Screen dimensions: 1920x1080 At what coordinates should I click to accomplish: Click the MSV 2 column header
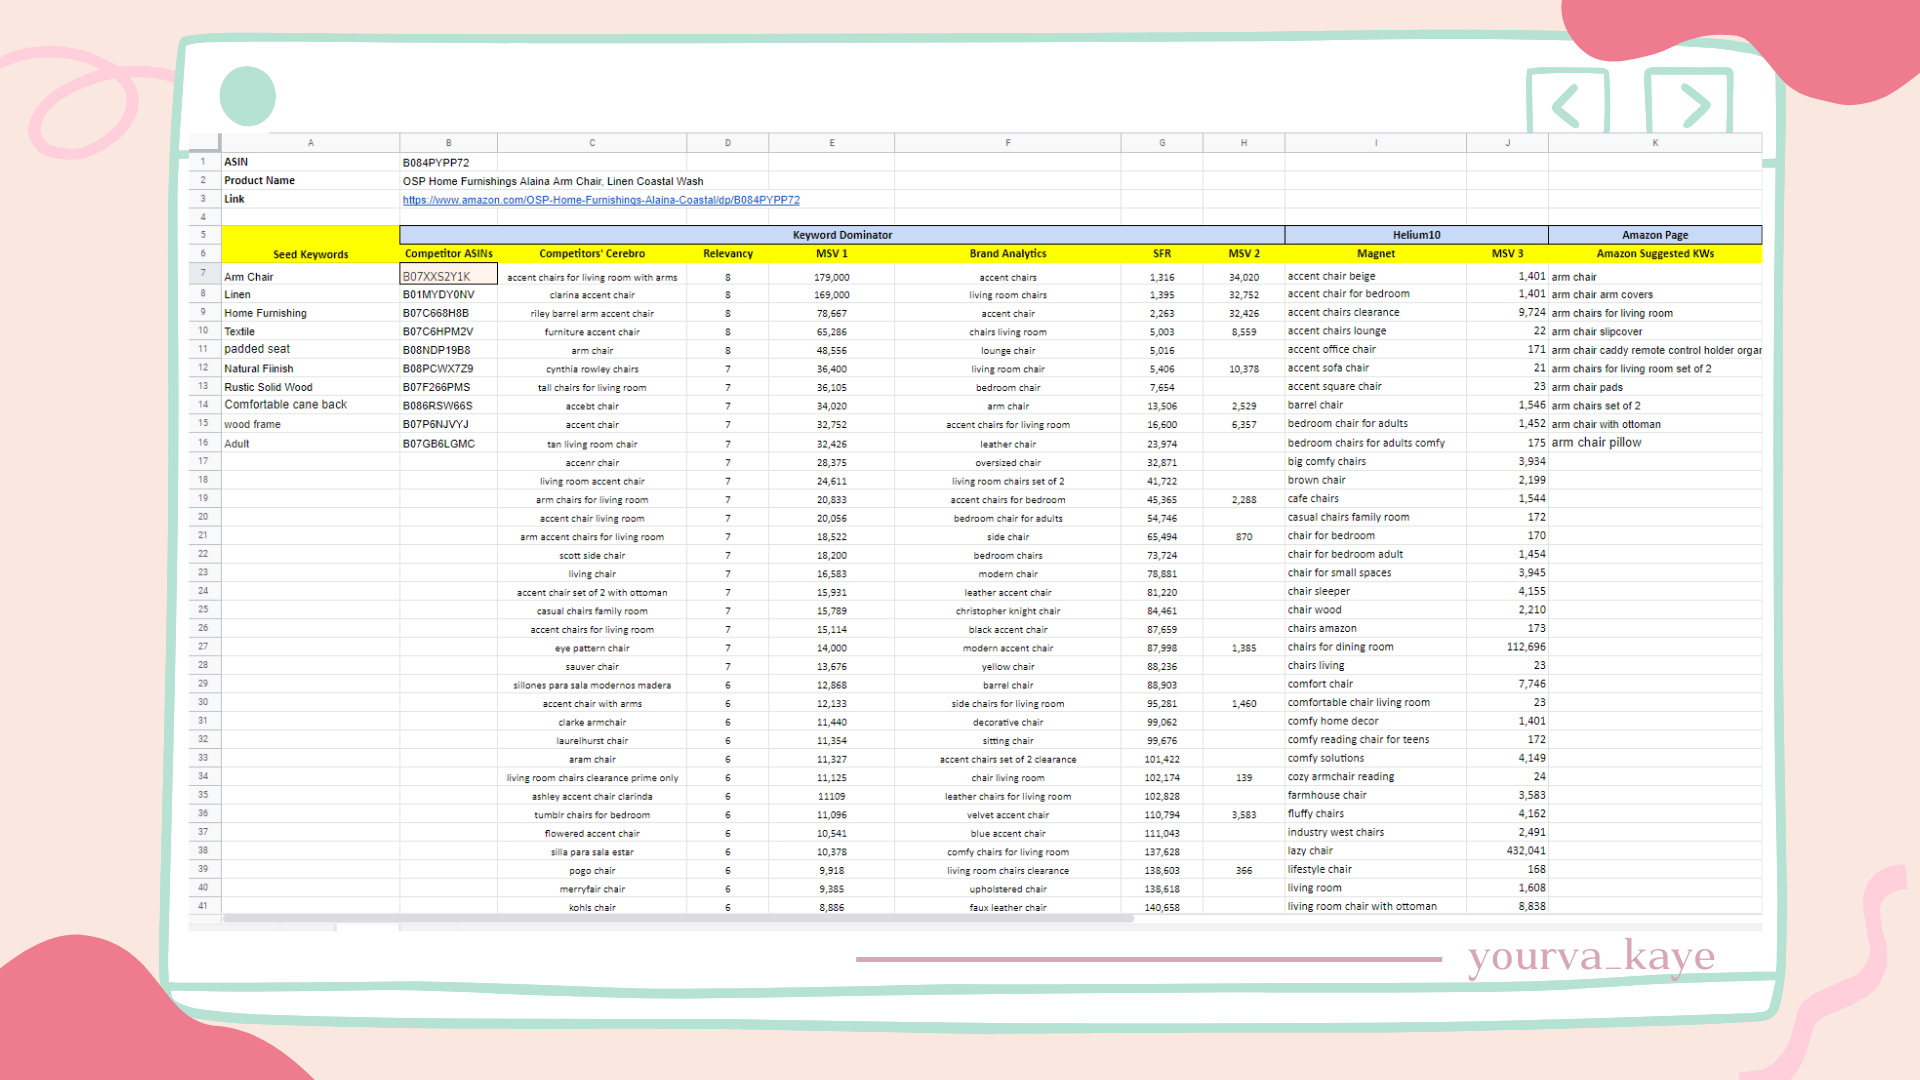coord(1244,254)
